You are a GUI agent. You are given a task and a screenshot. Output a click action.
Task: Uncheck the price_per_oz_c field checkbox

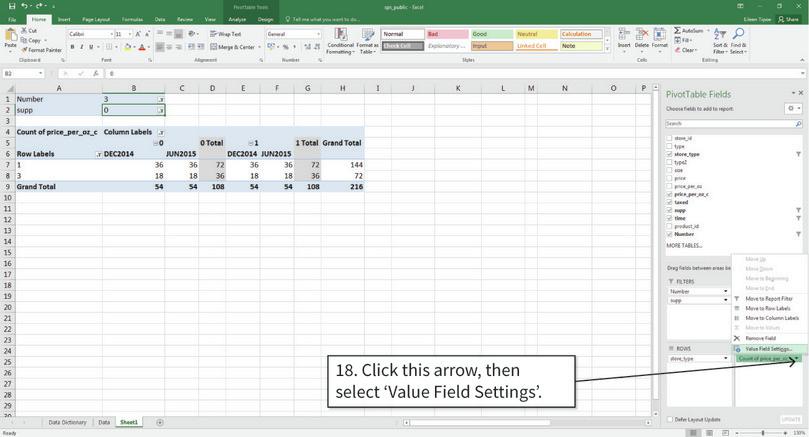[x=669, y=194]
